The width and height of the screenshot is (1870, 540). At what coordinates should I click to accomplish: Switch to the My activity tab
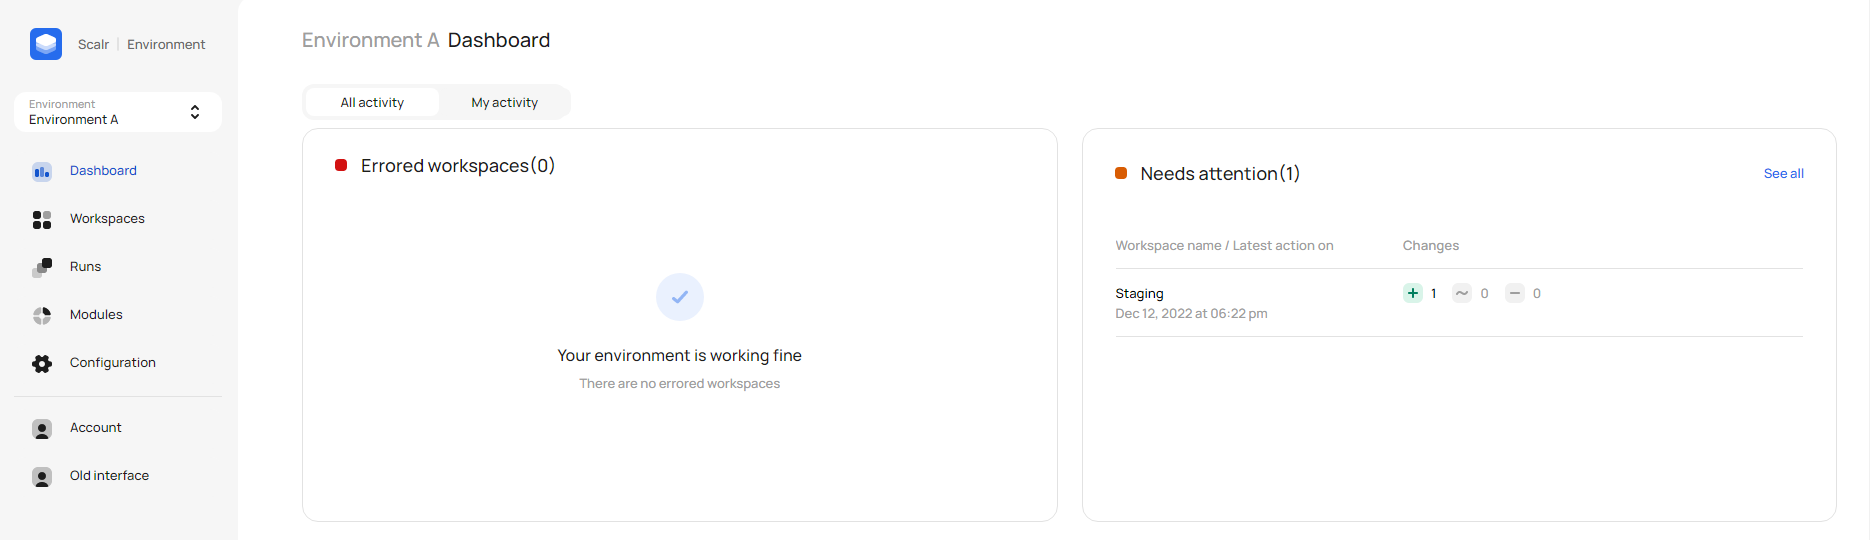tap(504, 102)
